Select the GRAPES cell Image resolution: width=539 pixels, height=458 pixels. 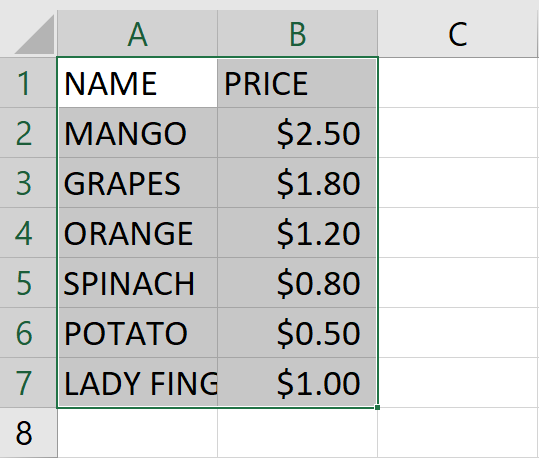click(138, 183)
